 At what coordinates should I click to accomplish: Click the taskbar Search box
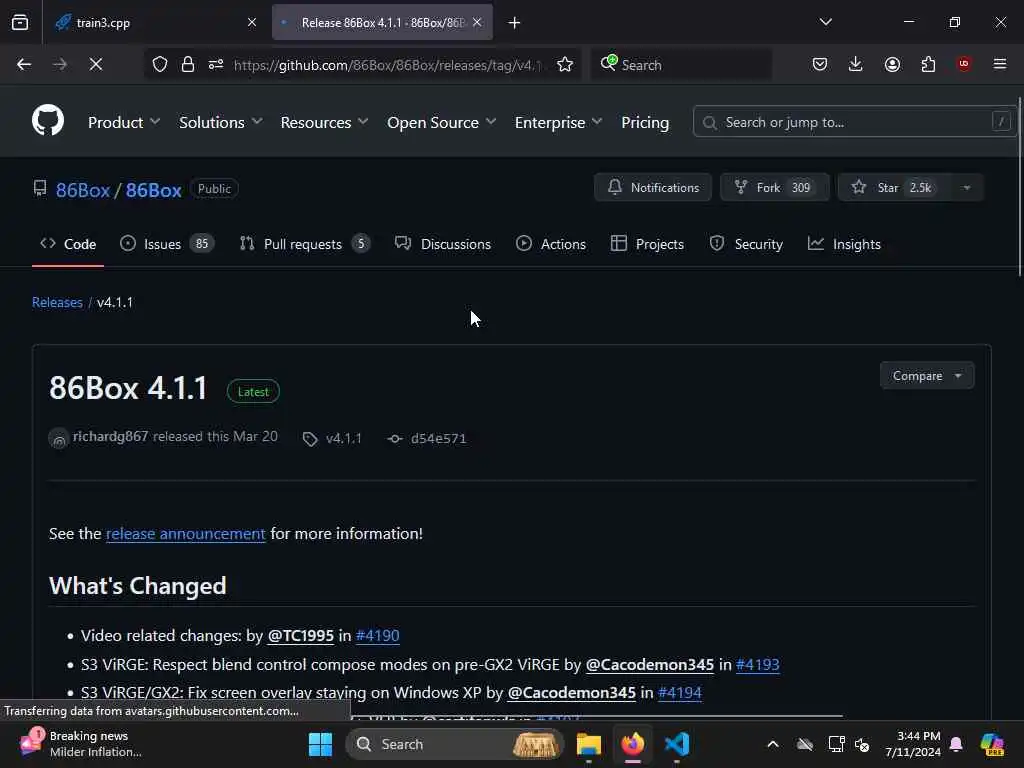[455, 744]
